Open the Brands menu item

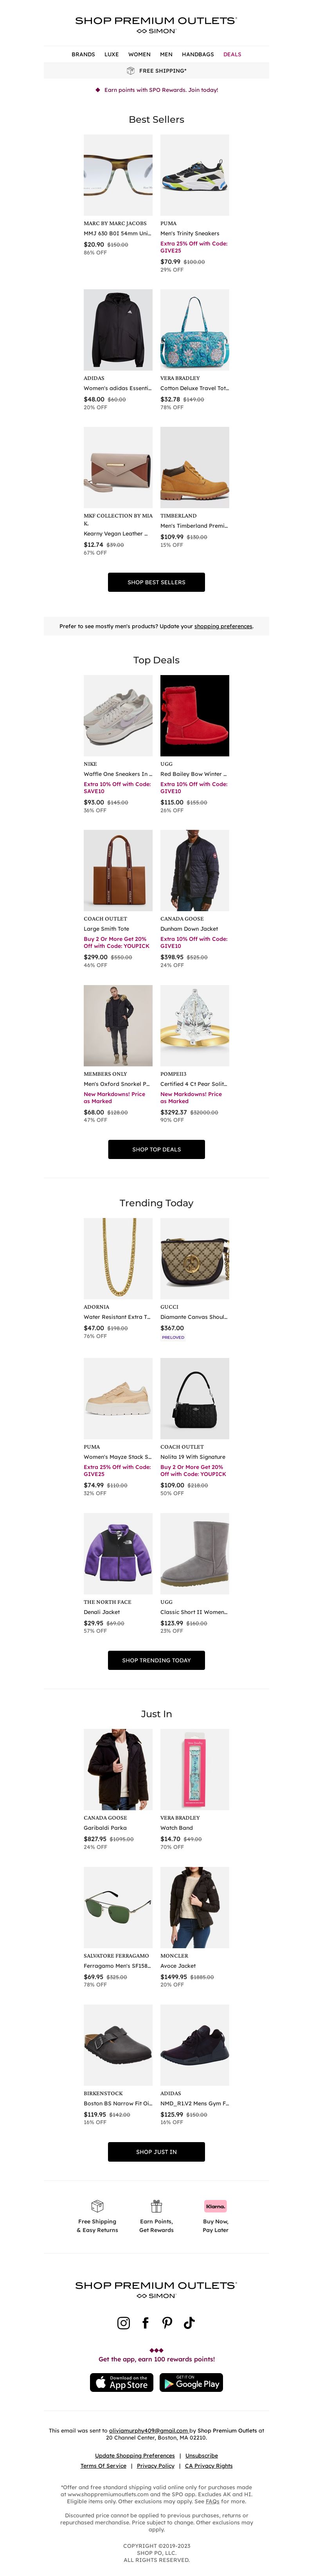[83, 54]
